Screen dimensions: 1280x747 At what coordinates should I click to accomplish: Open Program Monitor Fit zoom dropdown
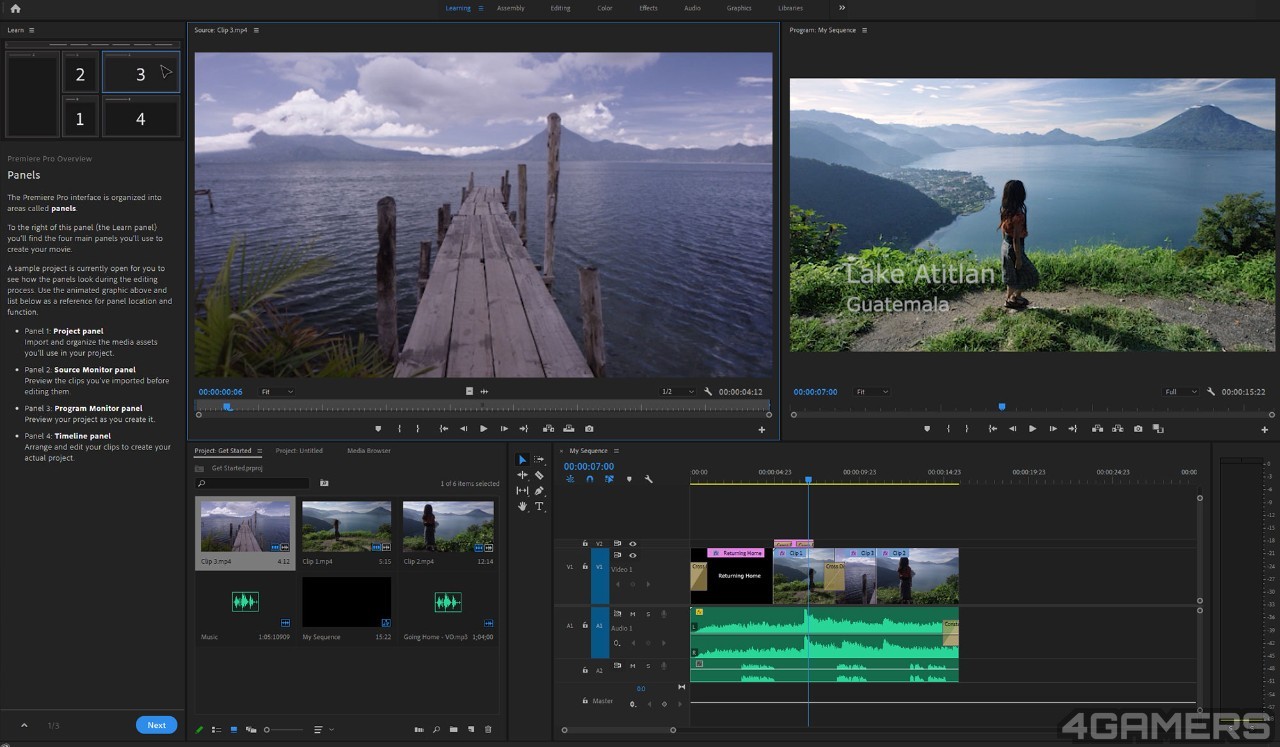tap(871, 392)
